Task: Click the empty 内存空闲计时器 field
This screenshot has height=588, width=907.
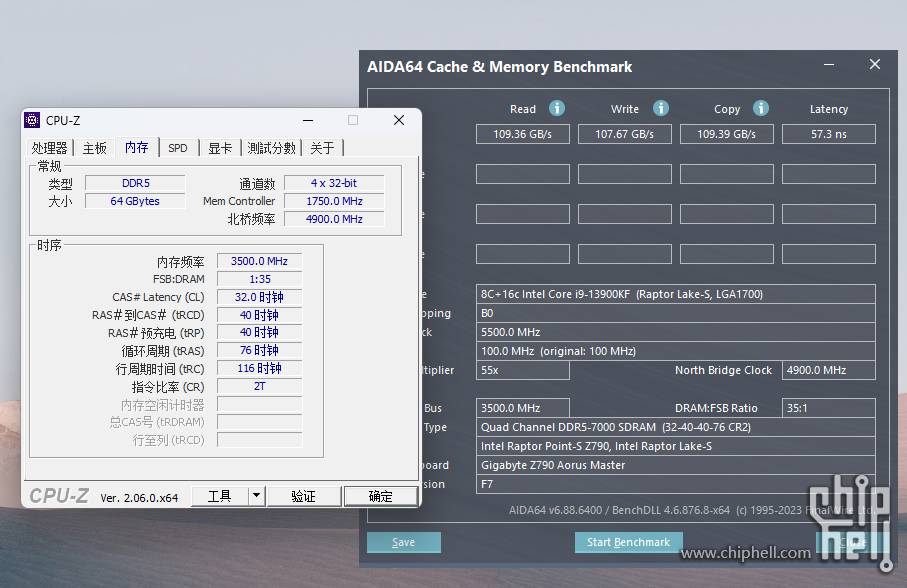Action: pos(260,404)
